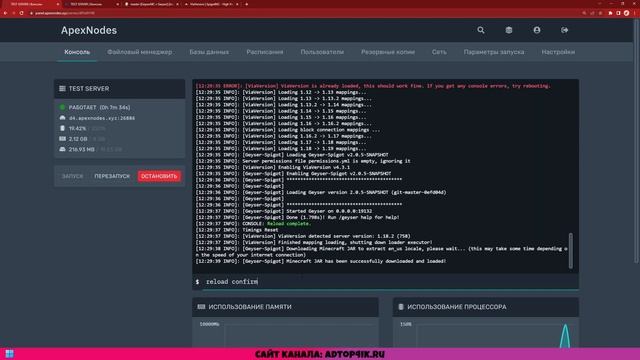The image size is (640, 360).
Task: Close the first TEST SERVER browser tab
Action: coord(58,4)
